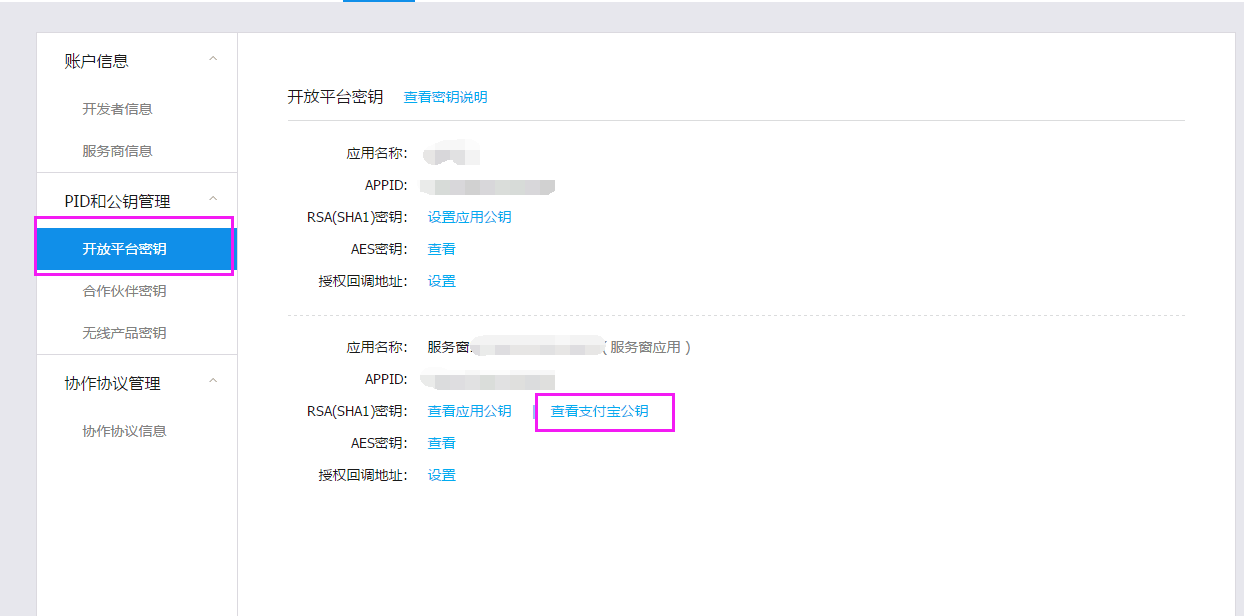Set 授权回调地址 for the 服务窗 application
Screen dimensions: 1244x616
441,475
